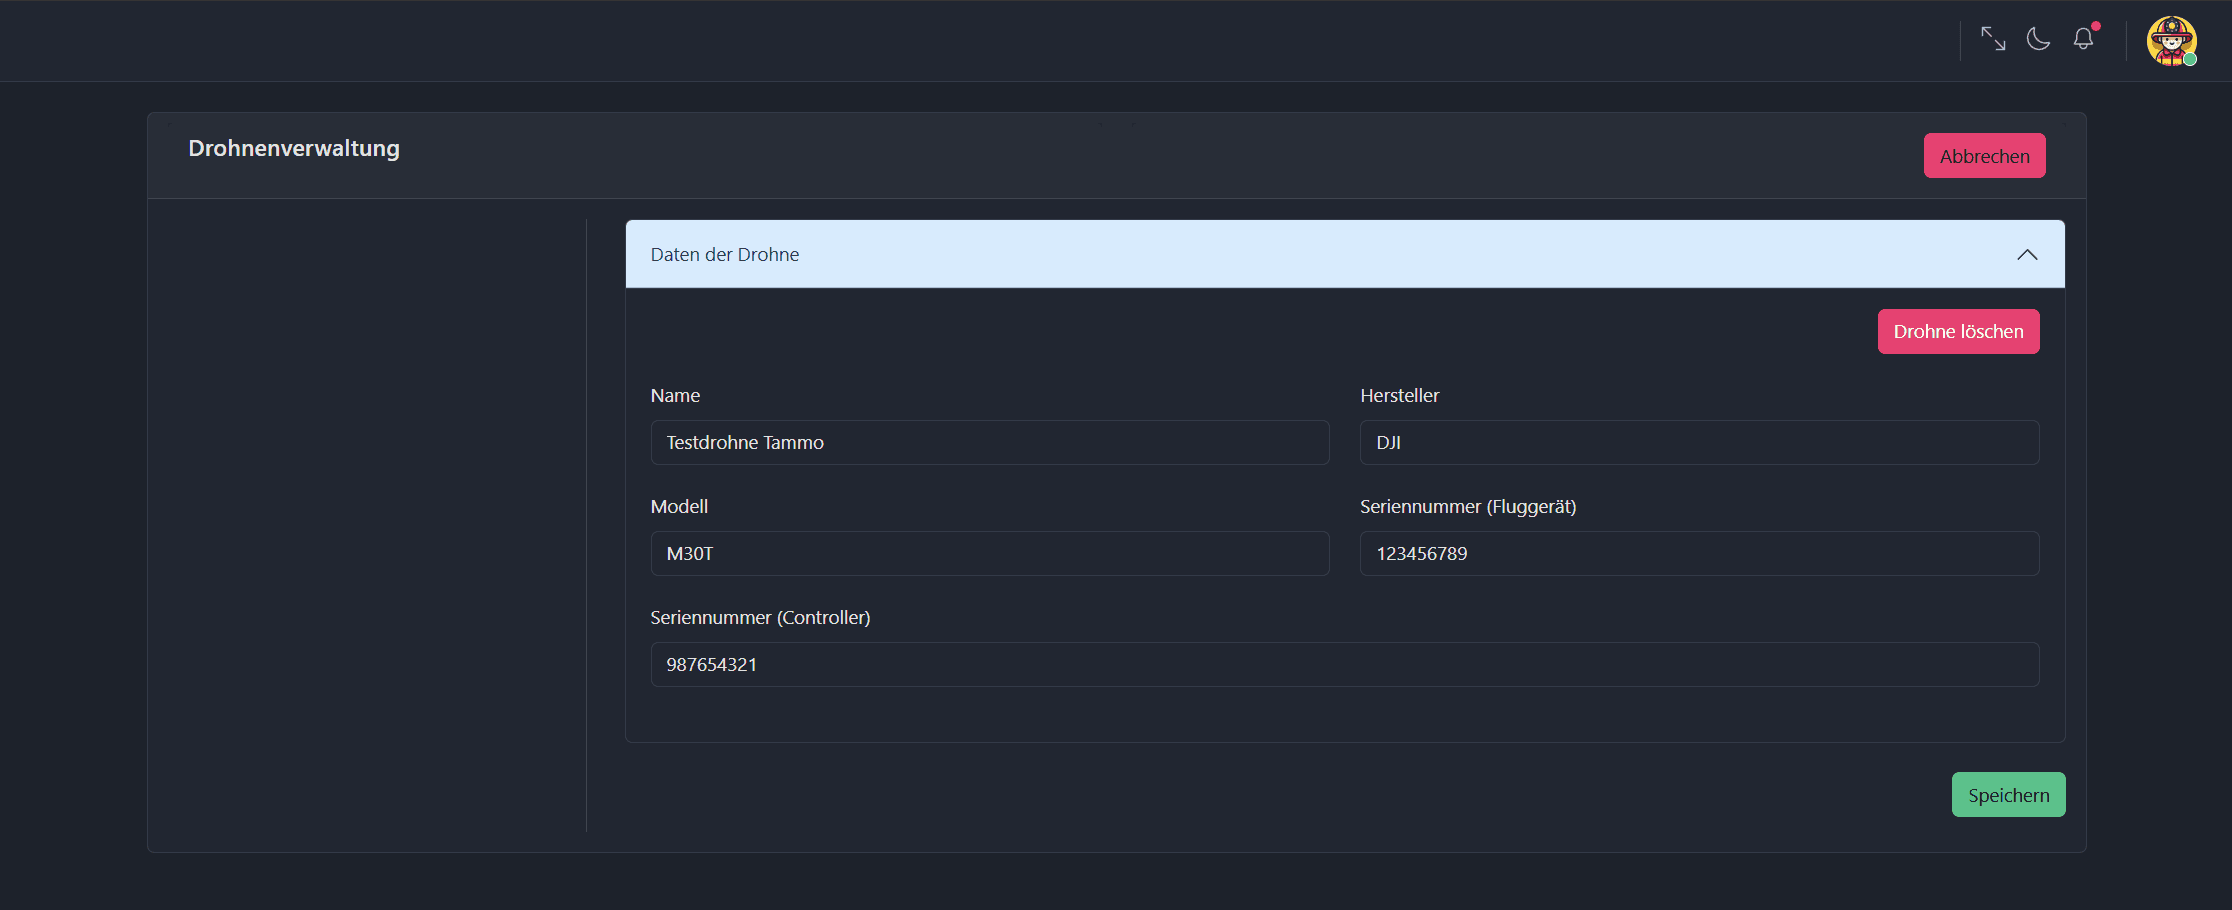Switch theme using the moon icon

[x=2038, y=39]
